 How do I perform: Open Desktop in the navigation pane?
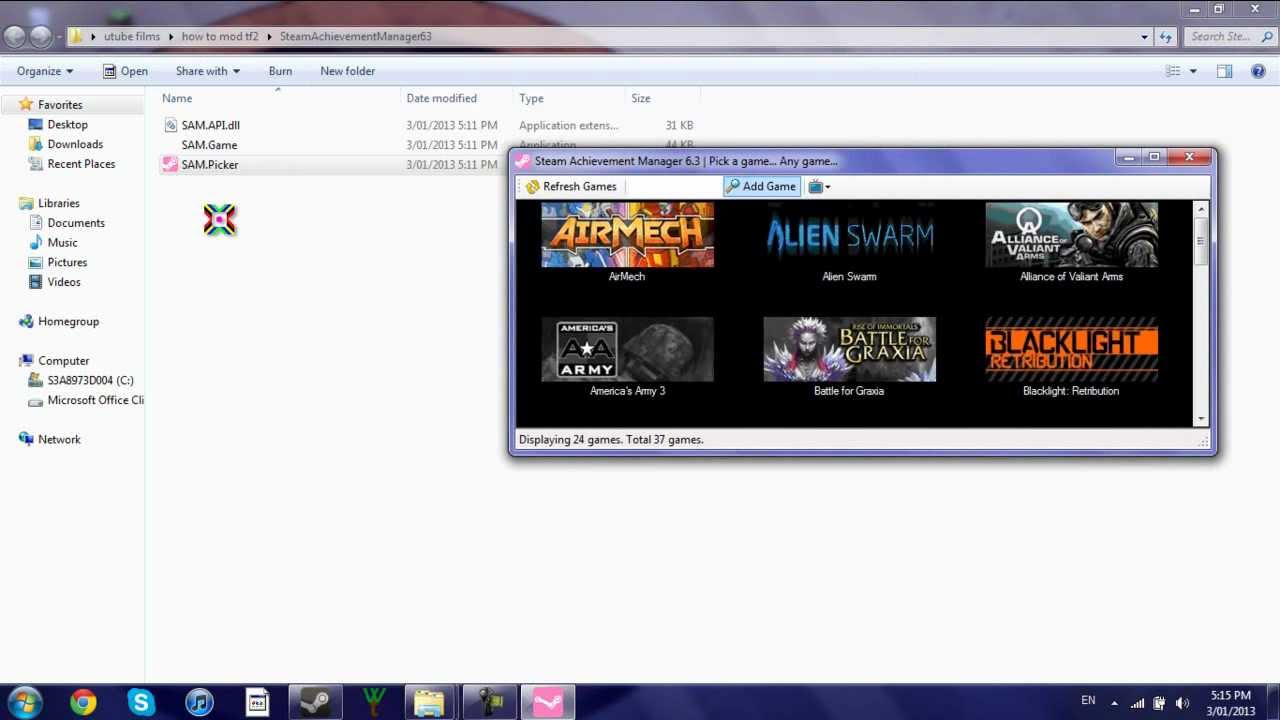[x=67, y=124]
